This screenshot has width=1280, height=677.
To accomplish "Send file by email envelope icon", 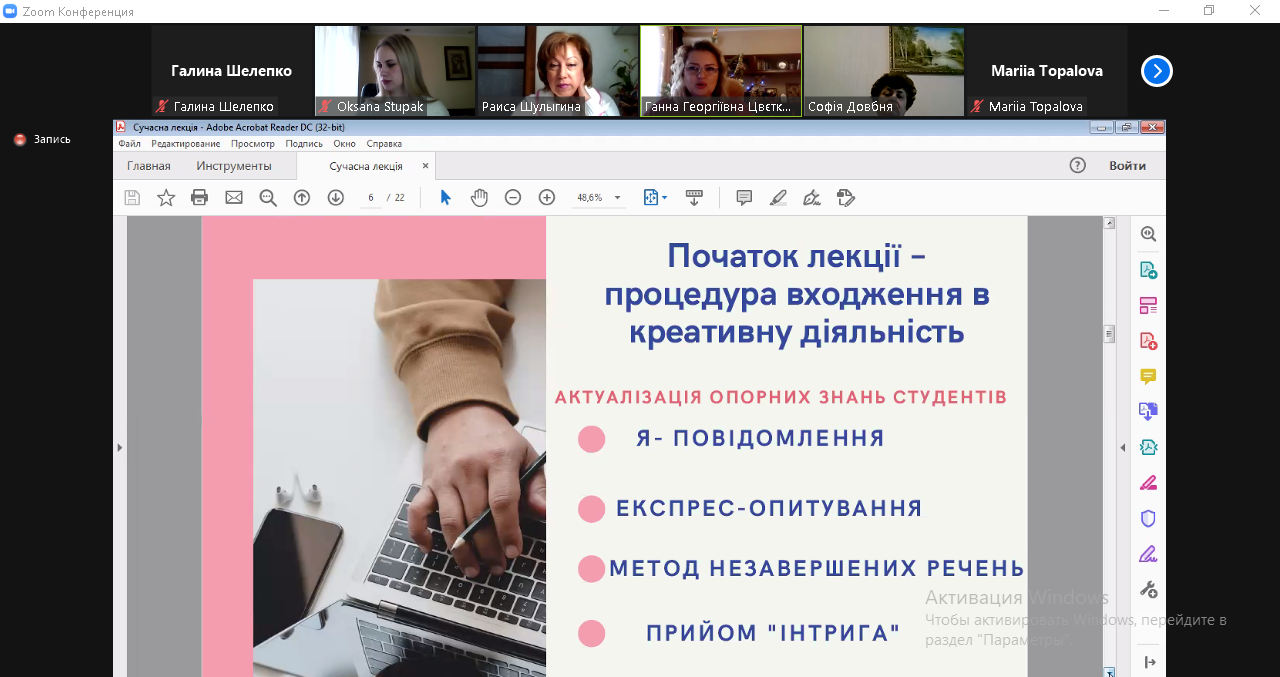I will [234, 198].
